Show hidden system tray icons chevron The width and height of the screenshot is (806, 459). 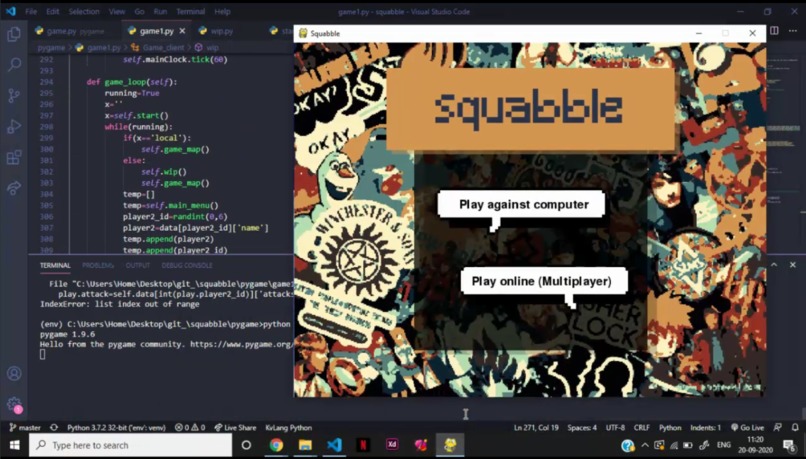pyautogui.click(x=645, y=445)
